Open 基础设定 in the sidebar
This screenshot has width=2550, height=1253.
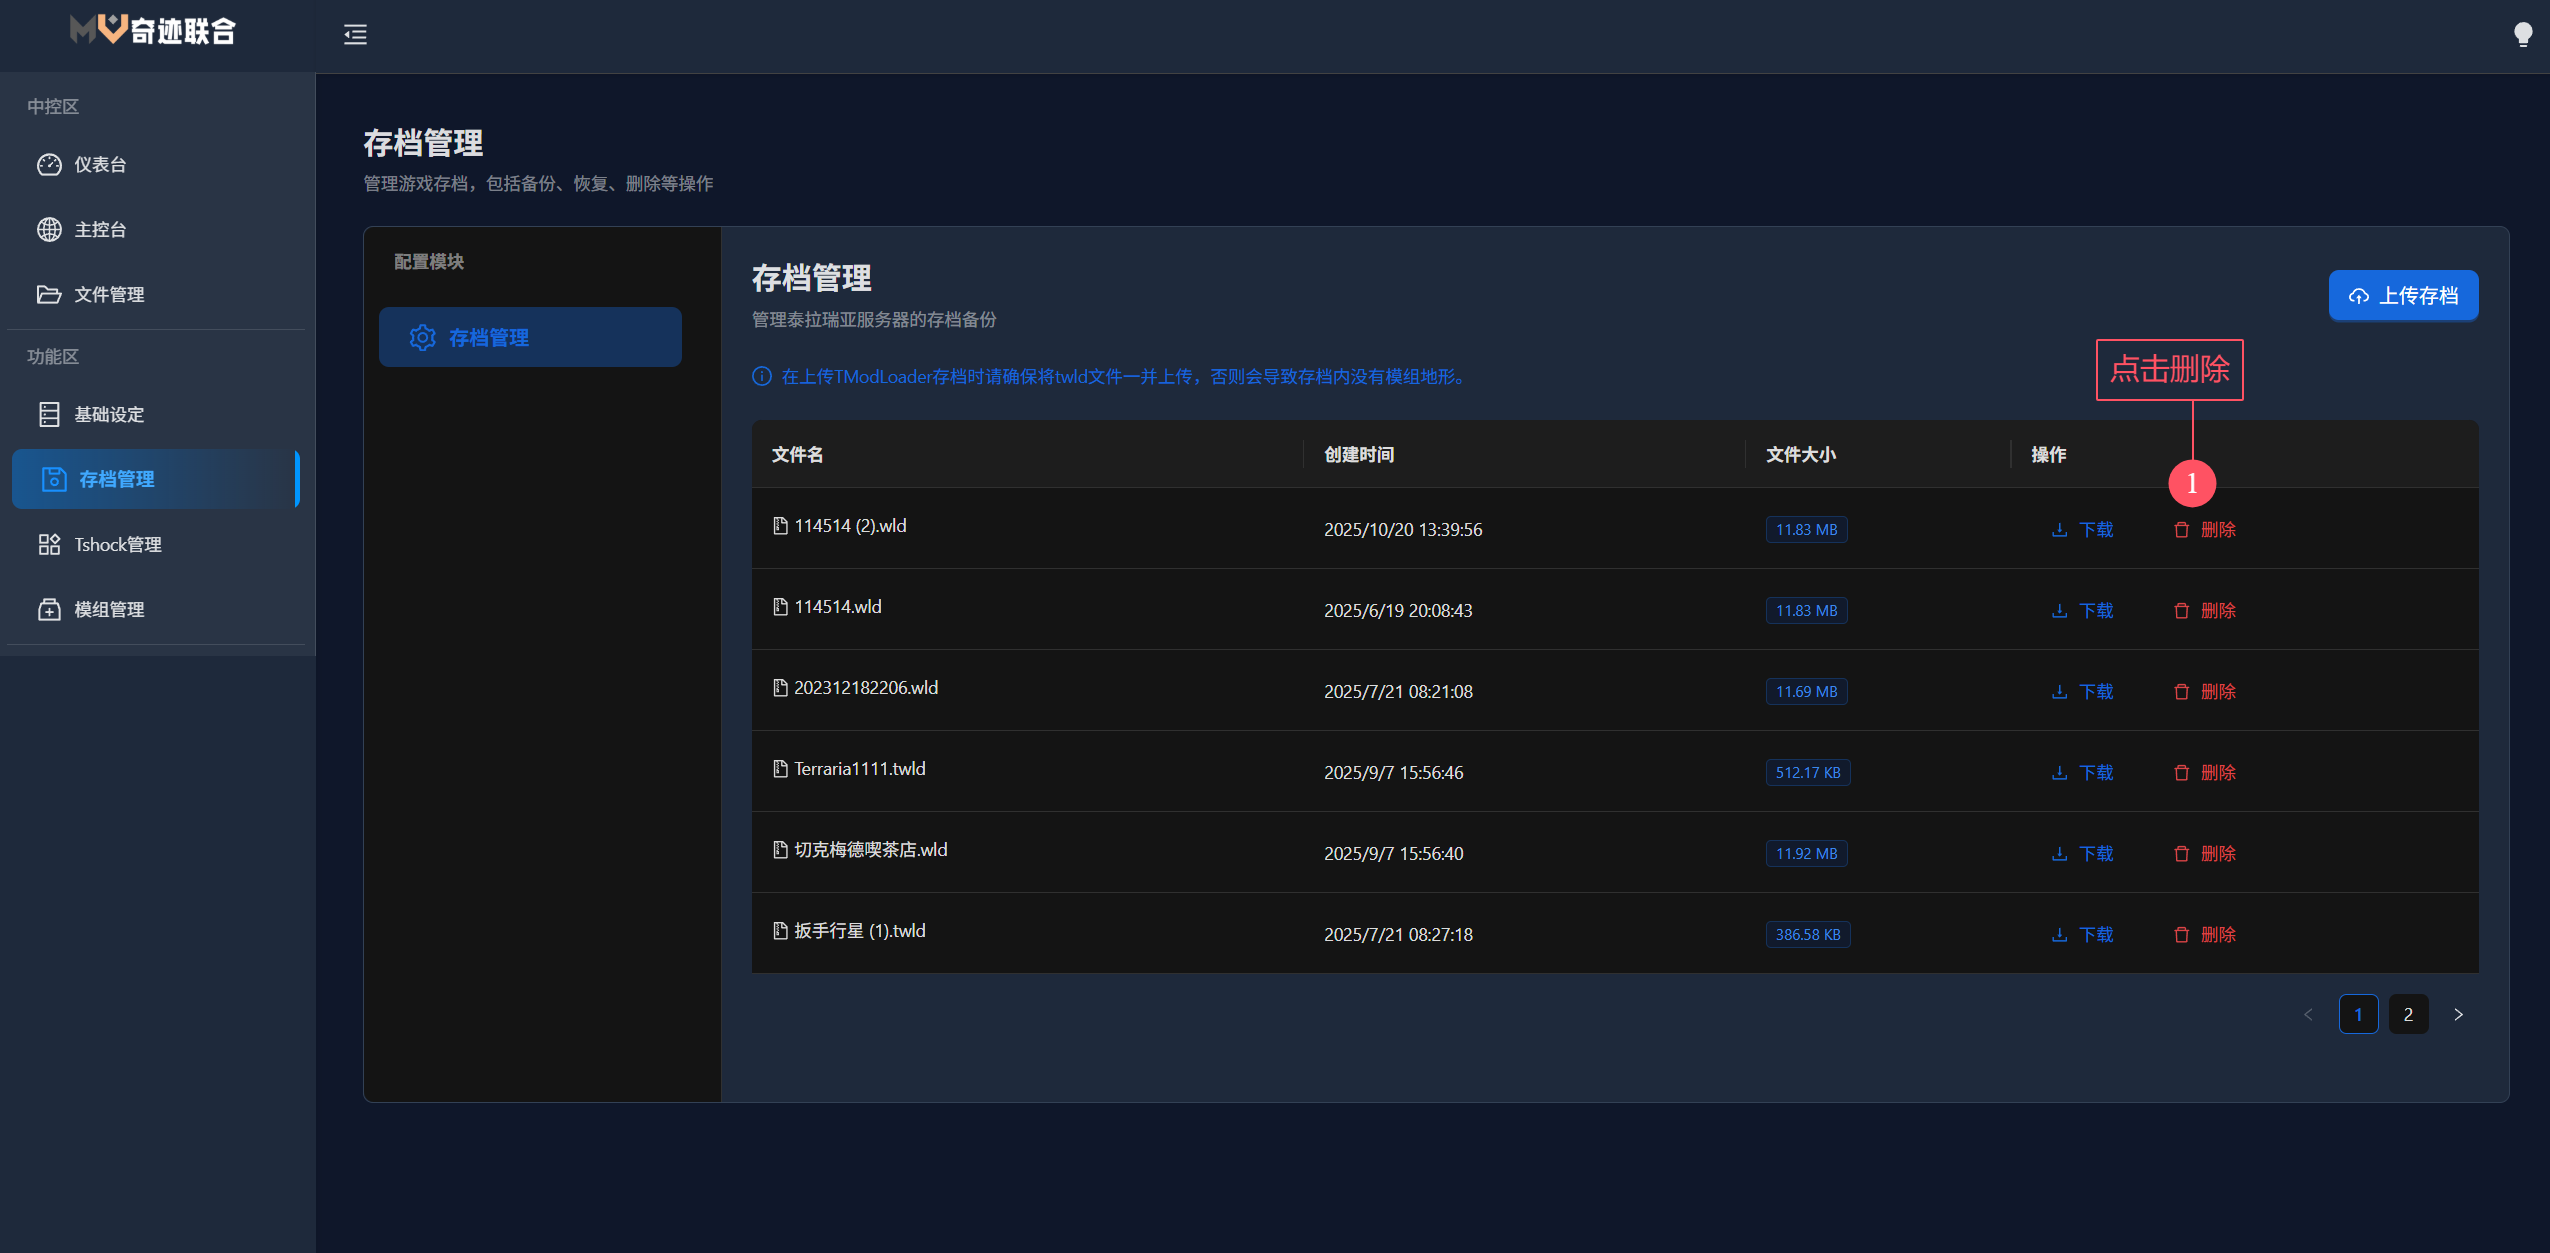(109, 414)
